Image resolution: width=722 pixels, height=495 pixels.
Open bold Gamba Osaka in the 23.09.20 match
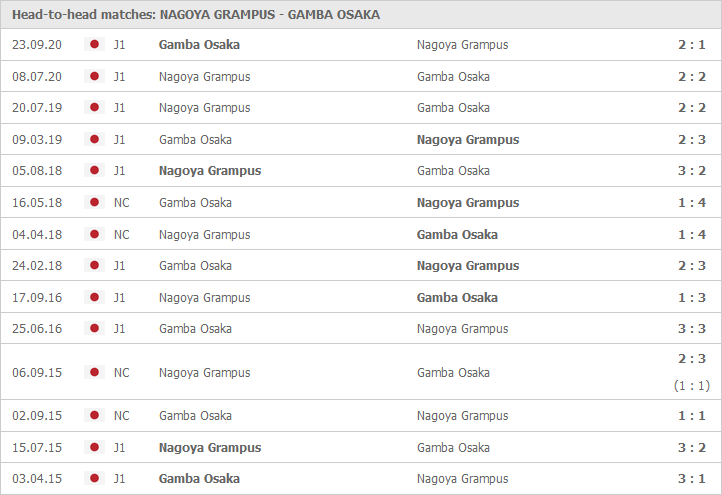(x=199, y=45)
